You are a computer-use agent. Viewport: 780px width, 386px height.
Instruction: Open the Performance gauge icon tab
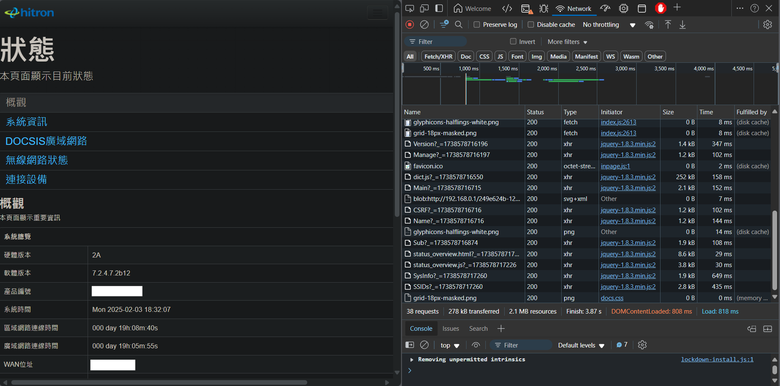click(605, 8)
